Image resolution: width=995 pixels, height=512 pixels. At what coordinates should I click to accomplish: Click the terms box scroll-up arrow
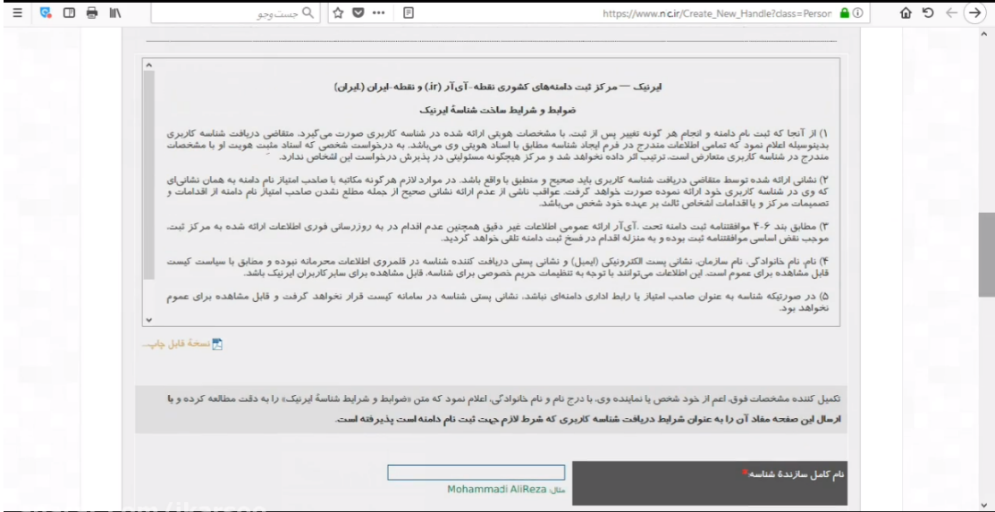click(x=148, y=65)
